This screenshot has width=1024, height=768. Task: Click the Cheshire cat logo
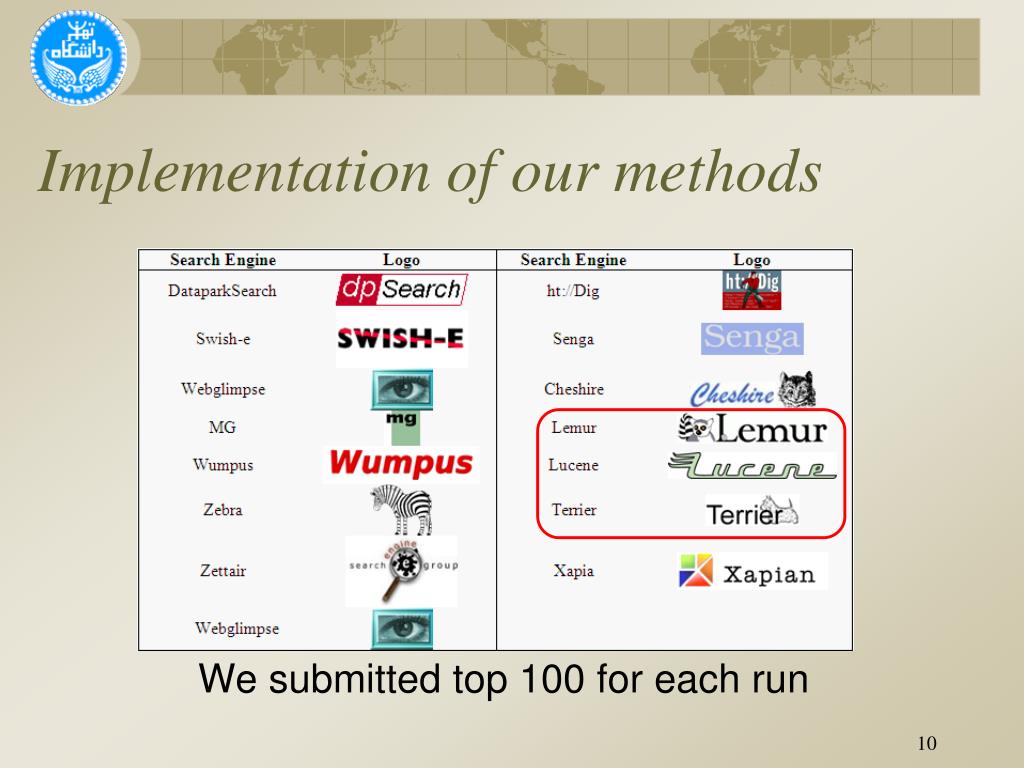(753, 390)
